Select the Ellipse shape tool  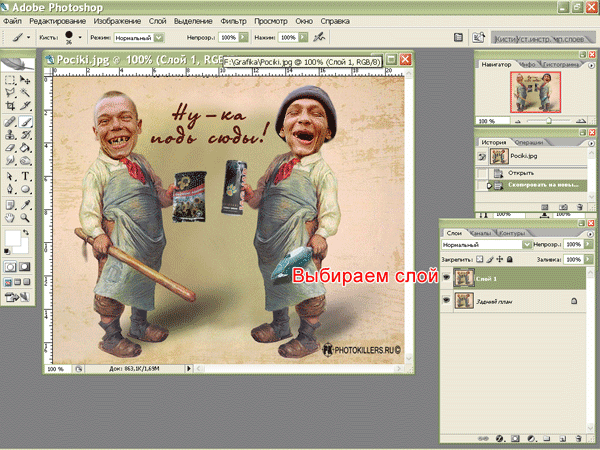tap(25, 189)
